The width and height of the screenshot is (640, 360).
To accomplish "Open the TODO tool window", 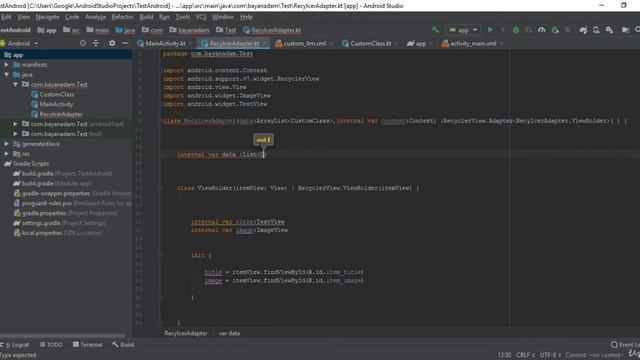I will tap(51, 344).
